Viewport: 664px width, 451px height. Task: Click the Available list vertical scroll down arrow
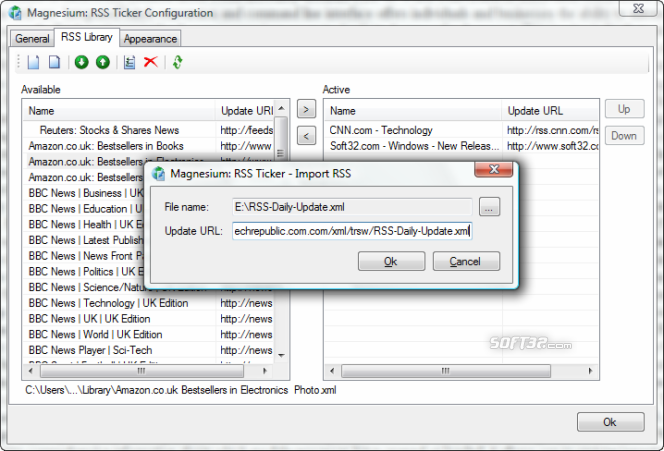pos(281,356)
